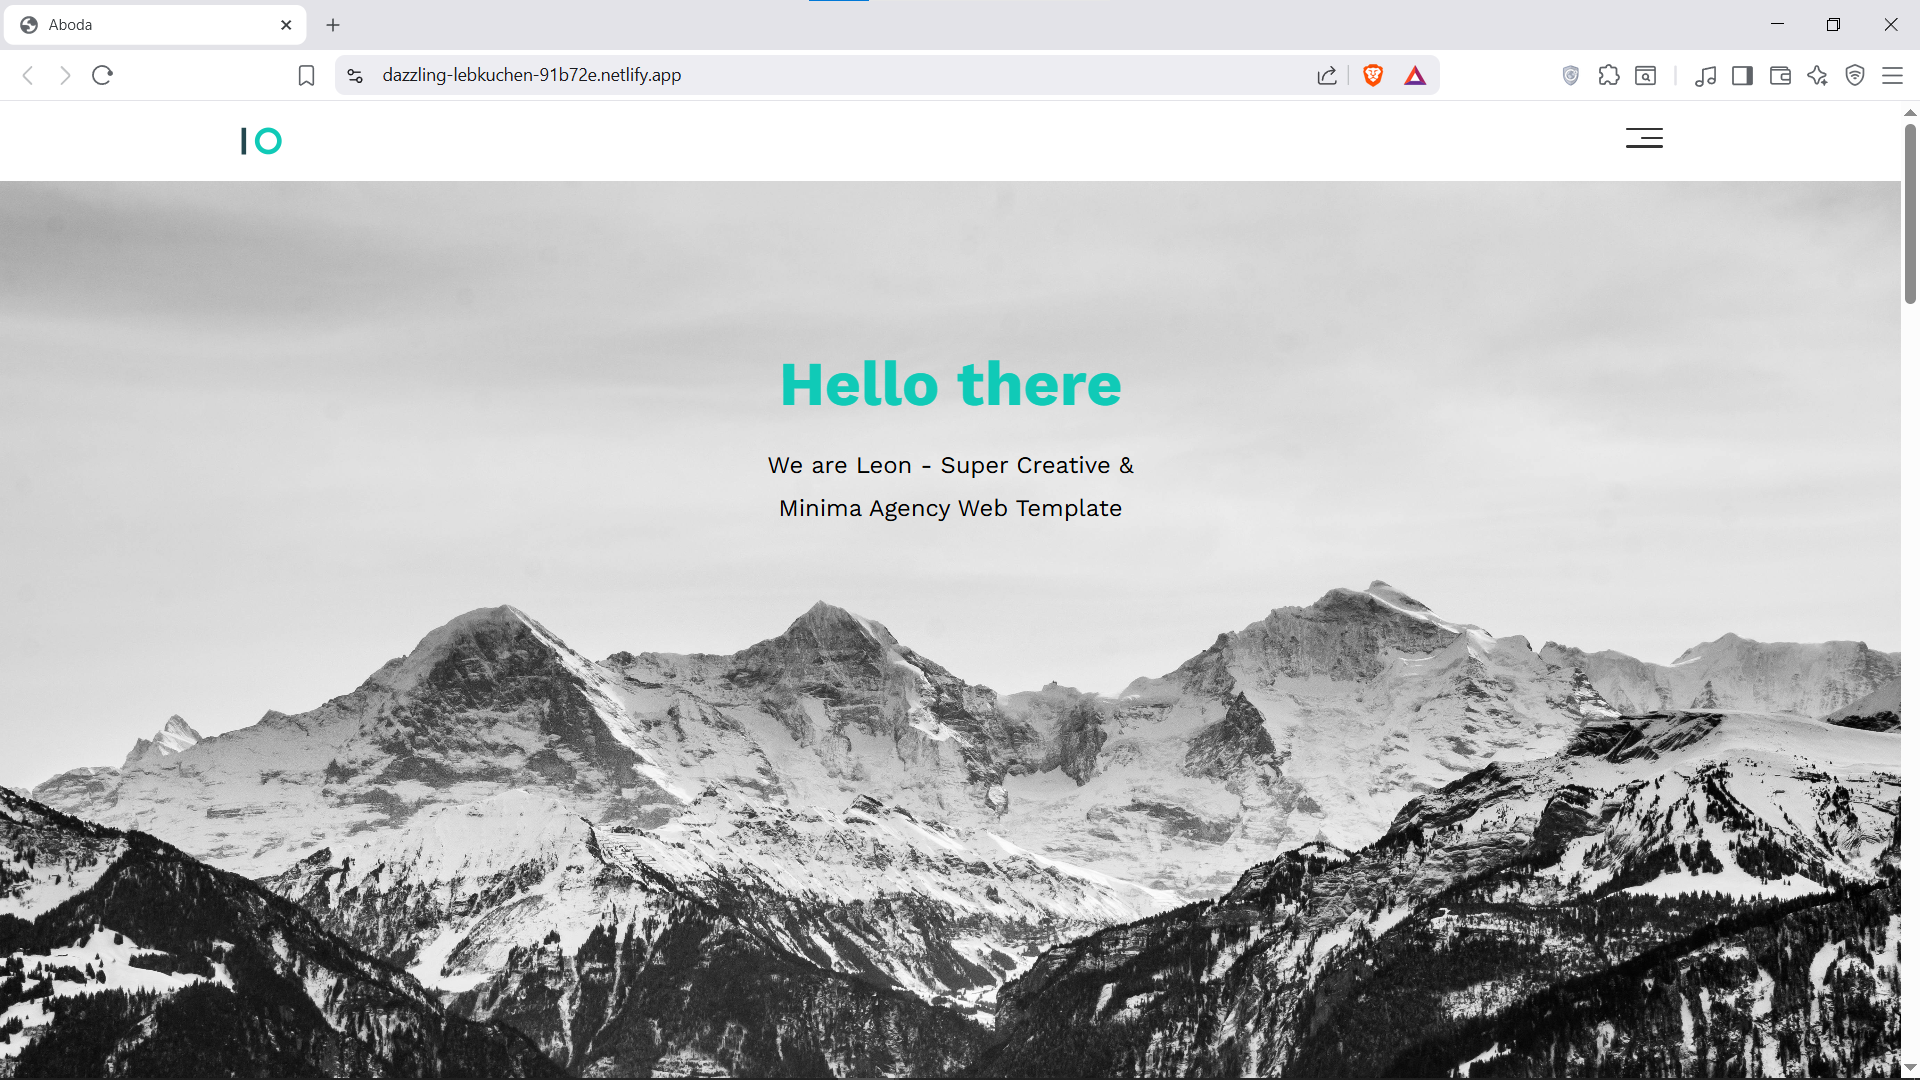Click the IO site logo
This screenshot has width=1920, height=1080.
click(x=261, y=141)
